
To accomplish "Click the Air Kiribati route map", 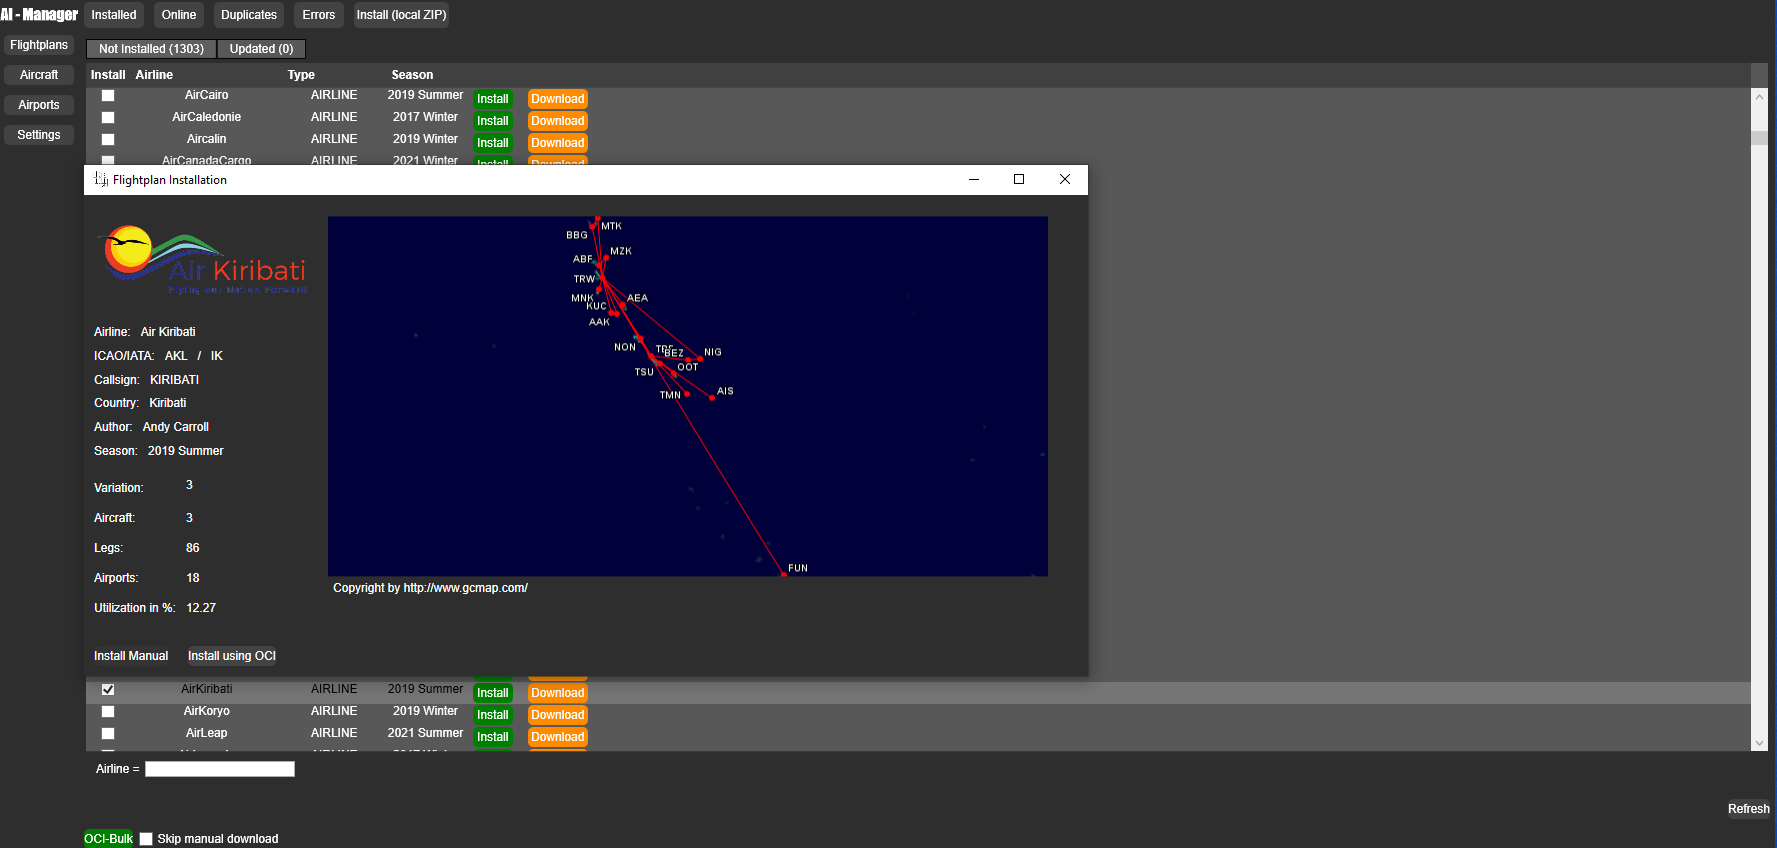I will [688, 396].
